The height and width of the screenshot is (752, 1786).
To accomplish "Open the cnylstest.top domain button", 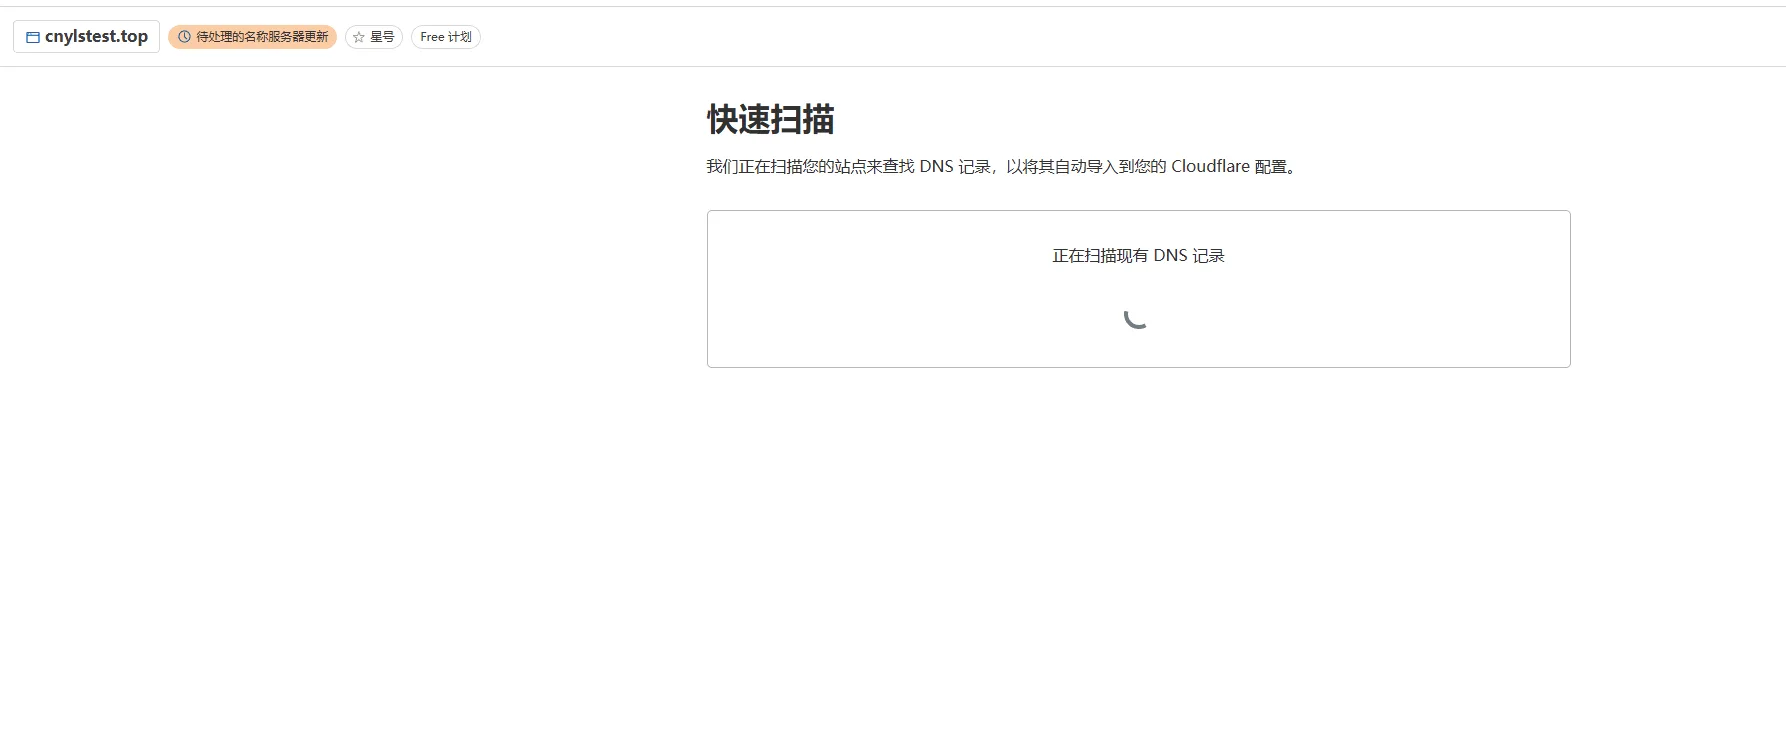I will pos(86,37).
